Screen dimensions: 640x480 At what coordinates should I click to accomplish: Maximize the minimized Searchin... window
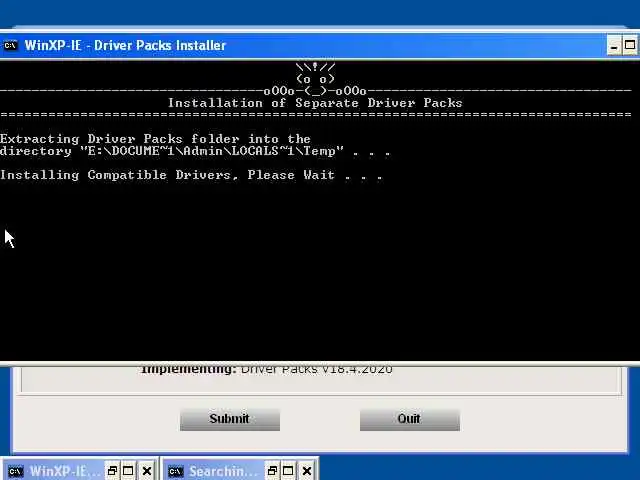coord(288,471)
